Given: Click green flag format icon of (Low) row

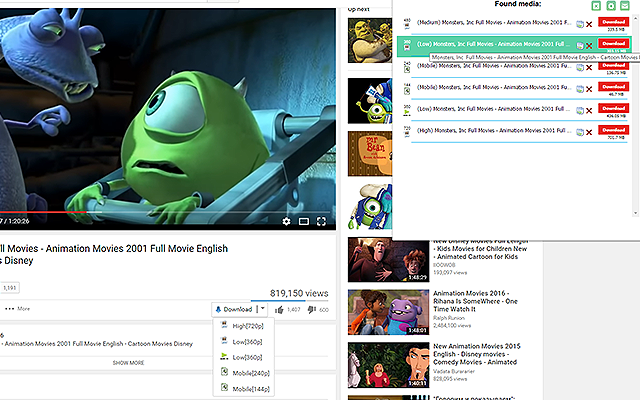Looking at the screenshot, I should (x=407, y=110).
